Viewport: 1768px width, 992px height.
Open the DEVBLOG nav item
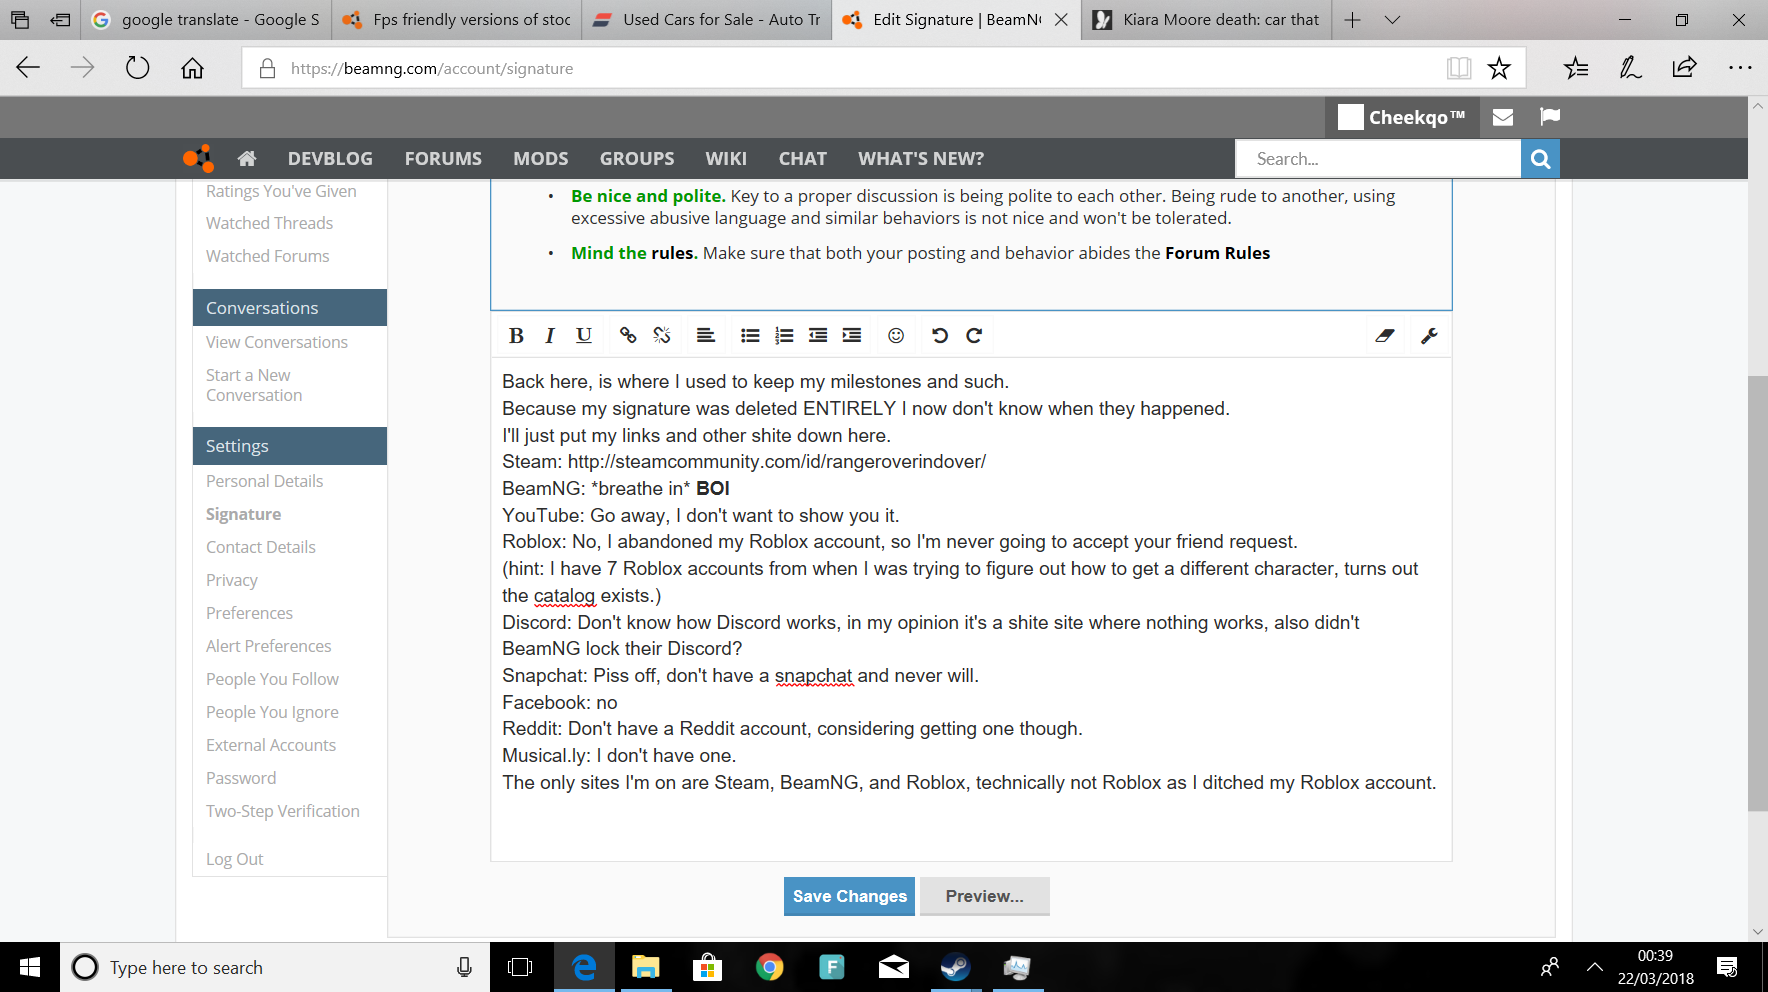pos(330,159)
